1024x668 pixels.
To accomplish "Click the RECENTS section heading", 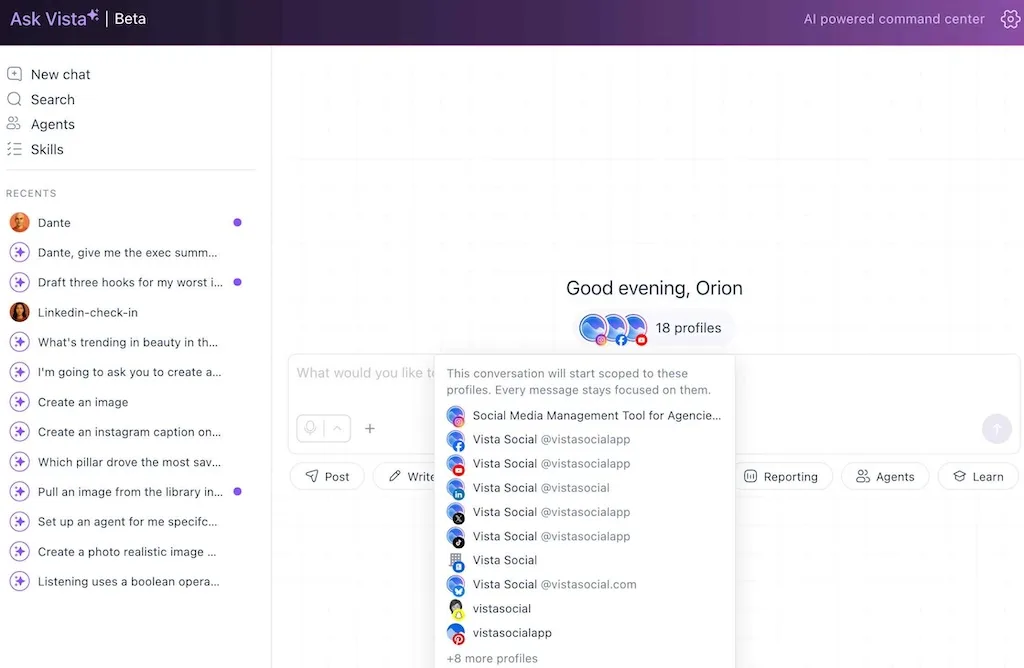I will coord(31,193).
